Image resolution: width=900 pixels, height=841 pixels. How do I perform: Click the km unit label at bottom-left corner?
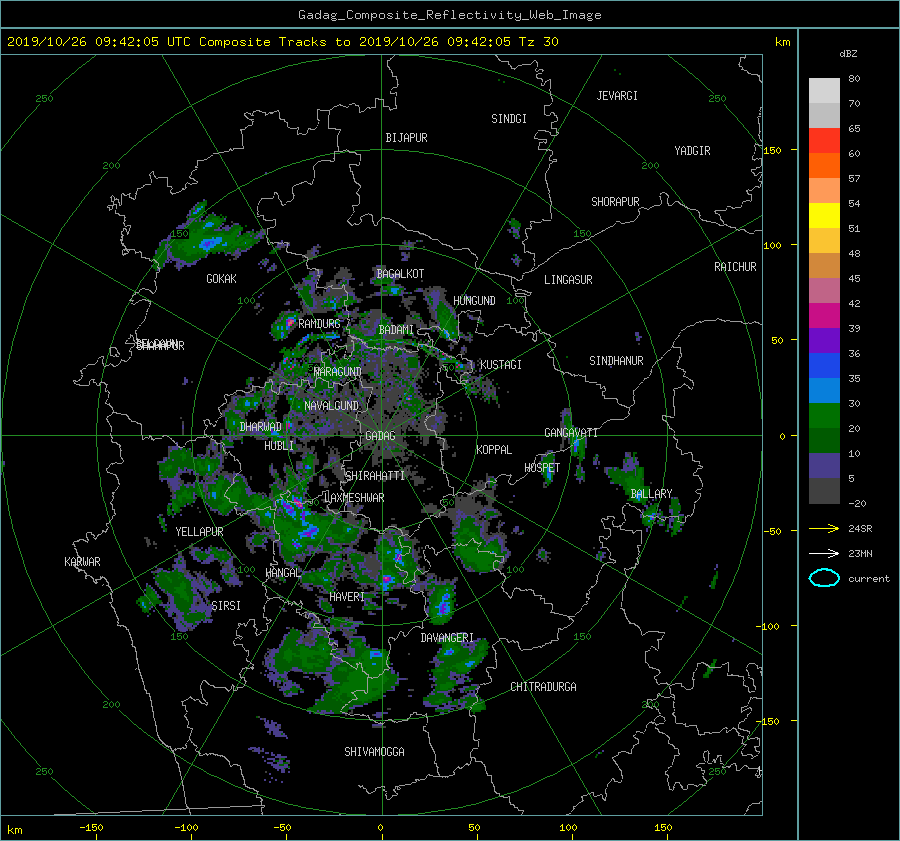coord(14,830)
